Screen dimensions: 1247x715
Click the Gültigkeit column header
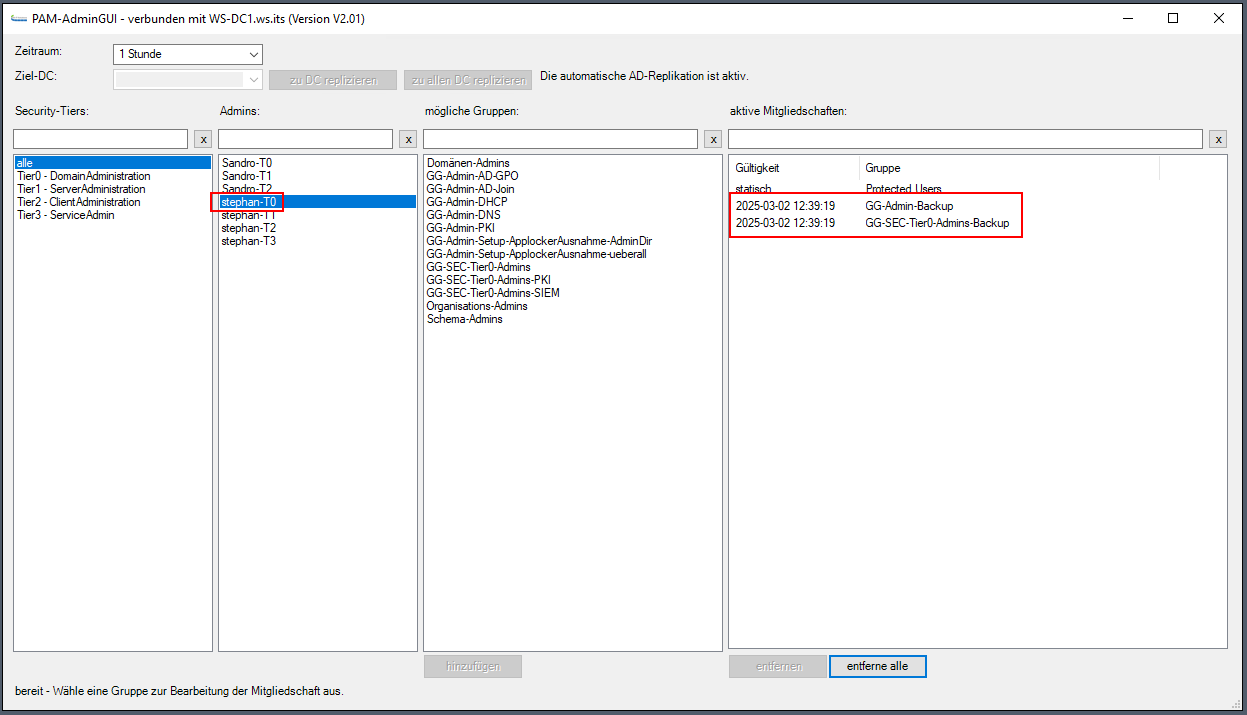coord(794,168)
